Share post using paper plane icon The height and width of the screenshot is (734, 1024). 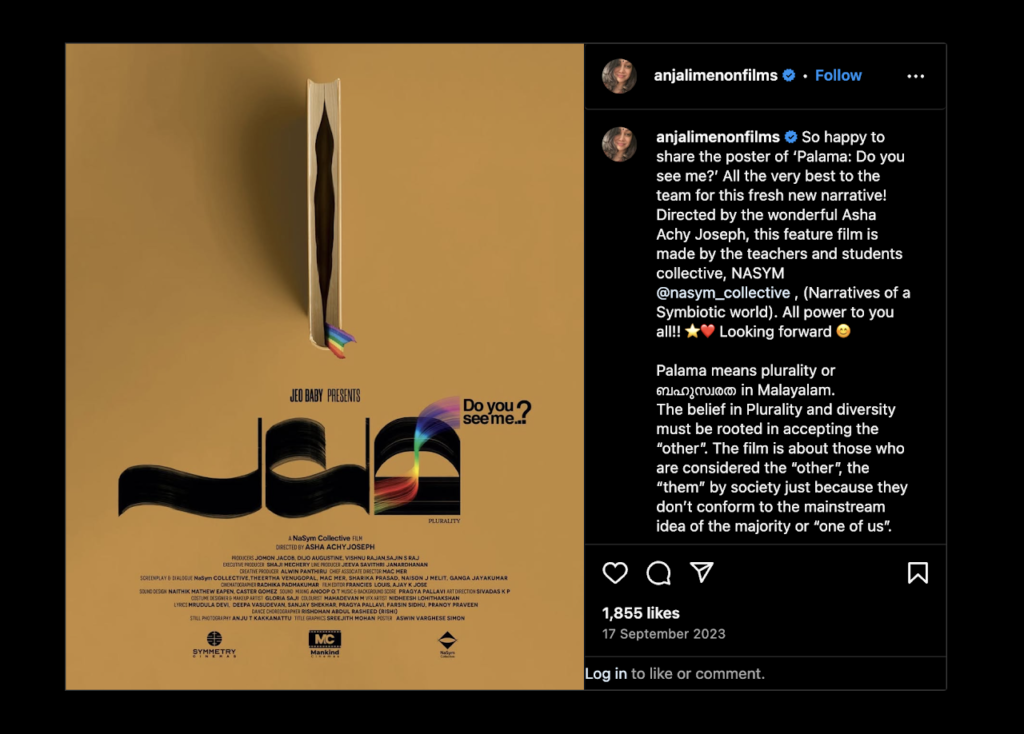click(x=701, y=572)
